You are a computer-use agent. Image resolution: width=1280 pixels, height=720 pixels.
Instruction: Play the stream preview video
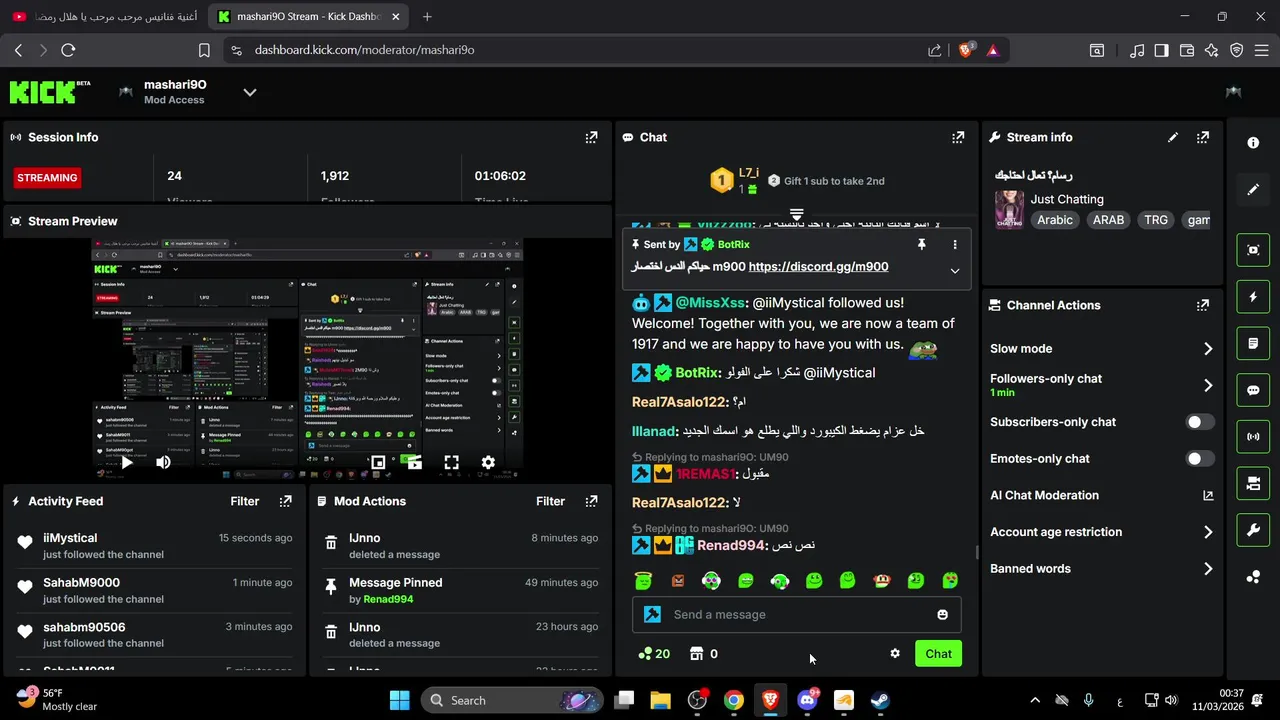pyautogui.click(x=127, y=462)
